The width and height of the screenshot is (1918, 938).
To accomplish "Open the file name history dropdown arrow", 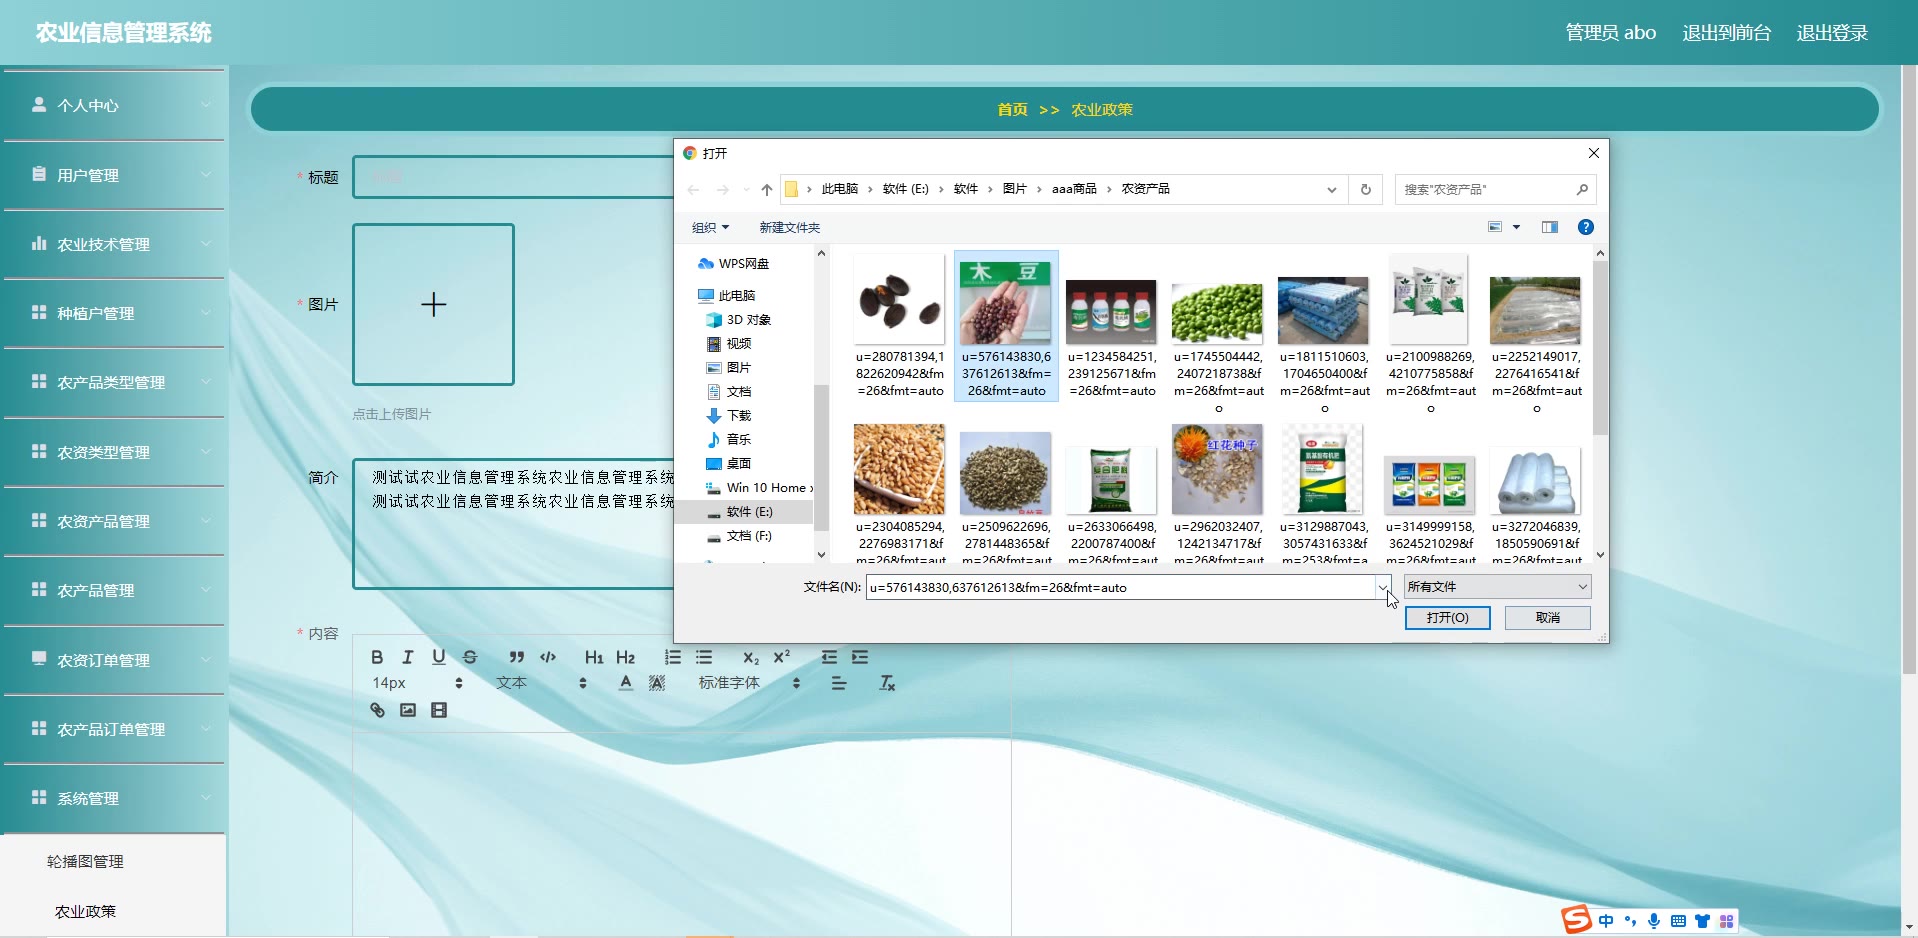I will pyautogui.click(x=1383, y=587).
